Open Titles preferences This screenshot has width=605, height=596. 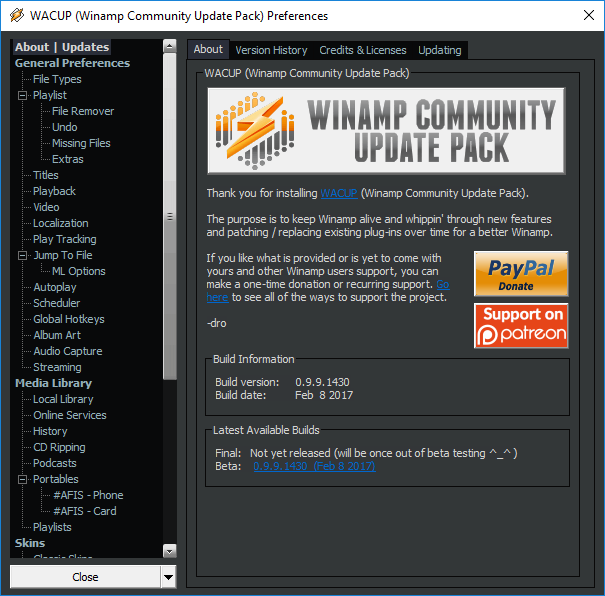click(46, 176)
